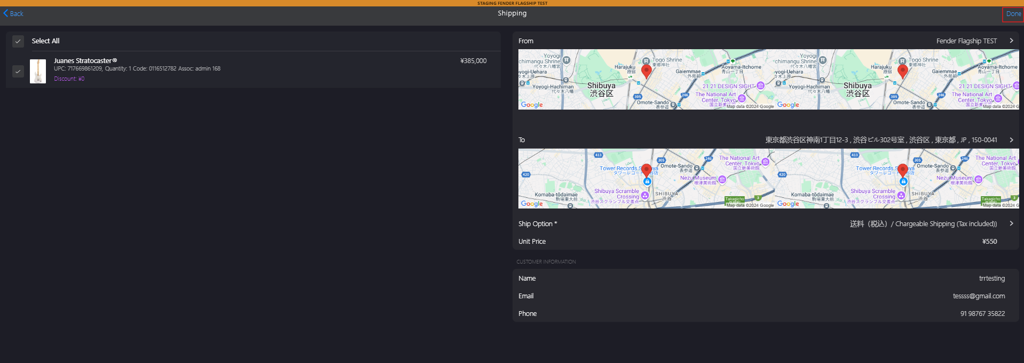Click the phone number 91 98767 35822
The image size is (1024, 363).
point(982,314)
